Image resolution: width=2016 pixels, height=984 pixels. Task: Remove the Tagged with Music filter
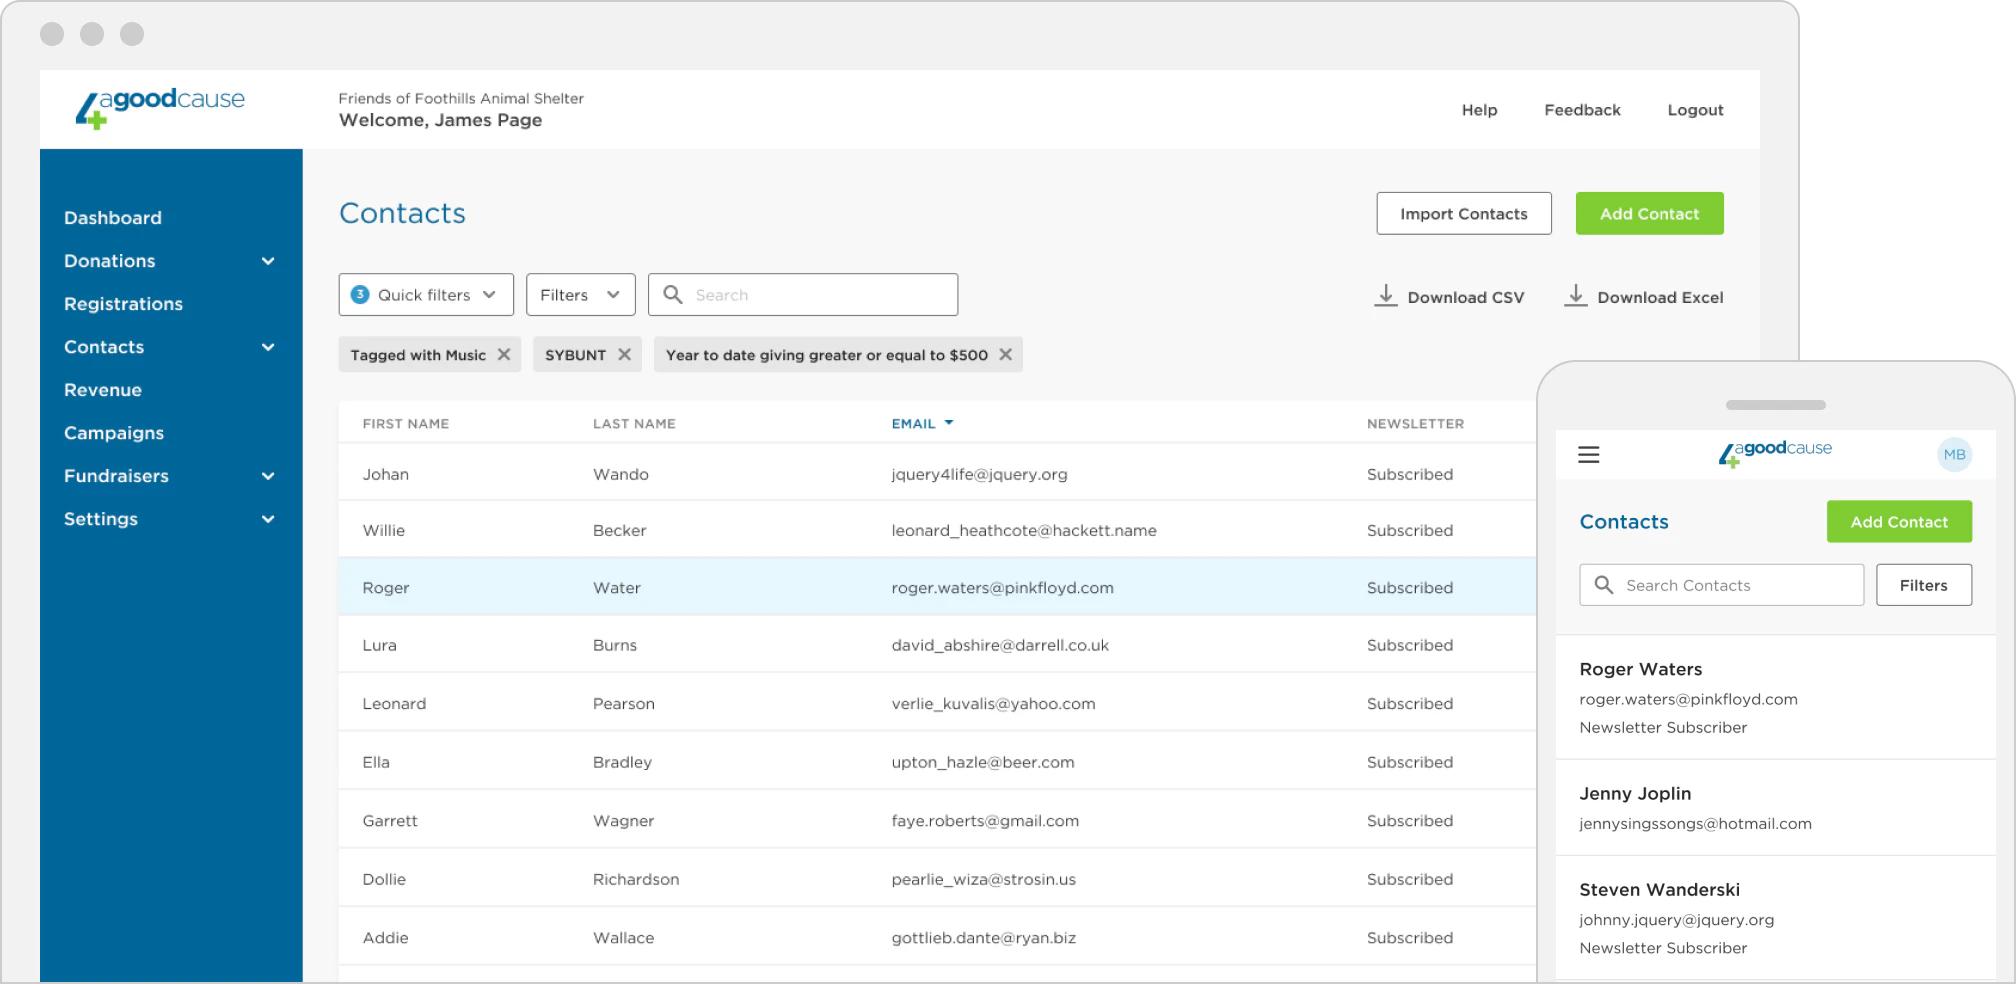tap(504, 355)
